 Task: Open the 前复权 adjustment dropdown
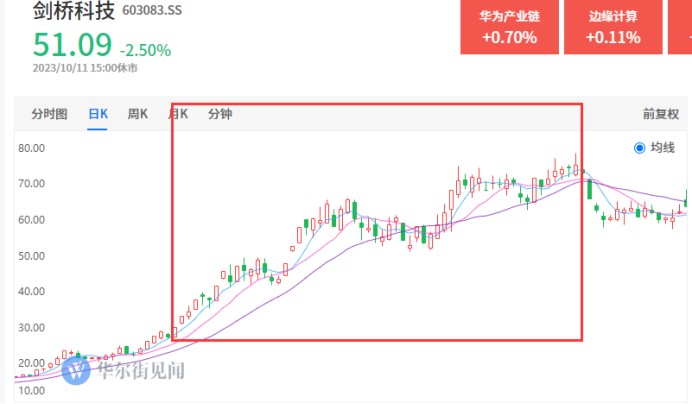click(662, 114)
